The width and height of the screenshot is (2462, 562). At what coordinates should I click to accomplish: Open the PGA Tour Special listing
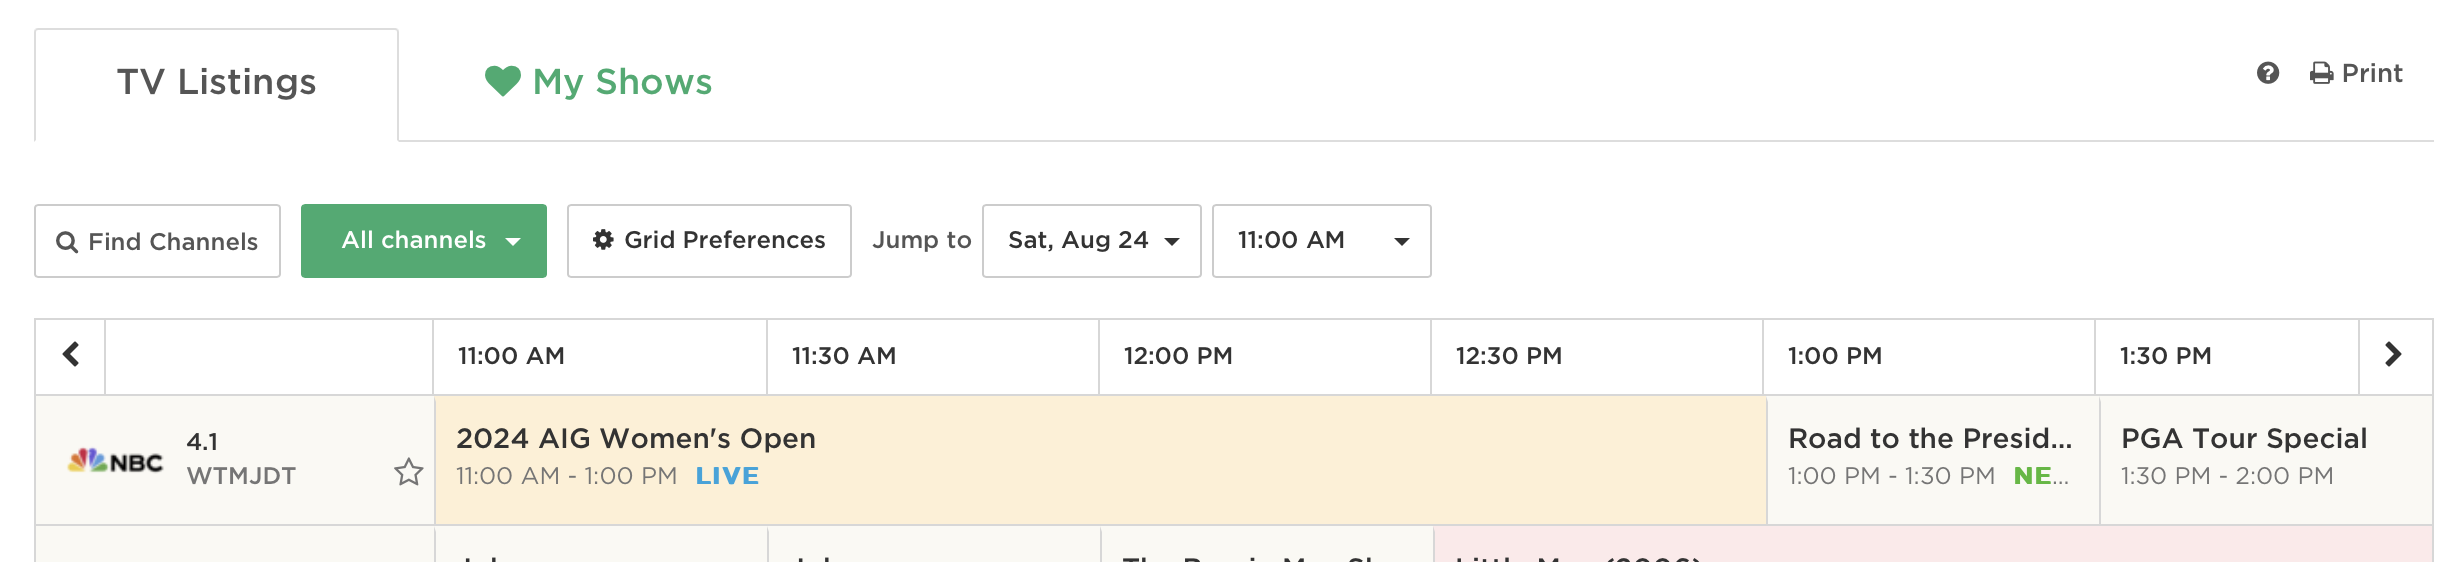tap(2243, 439)
